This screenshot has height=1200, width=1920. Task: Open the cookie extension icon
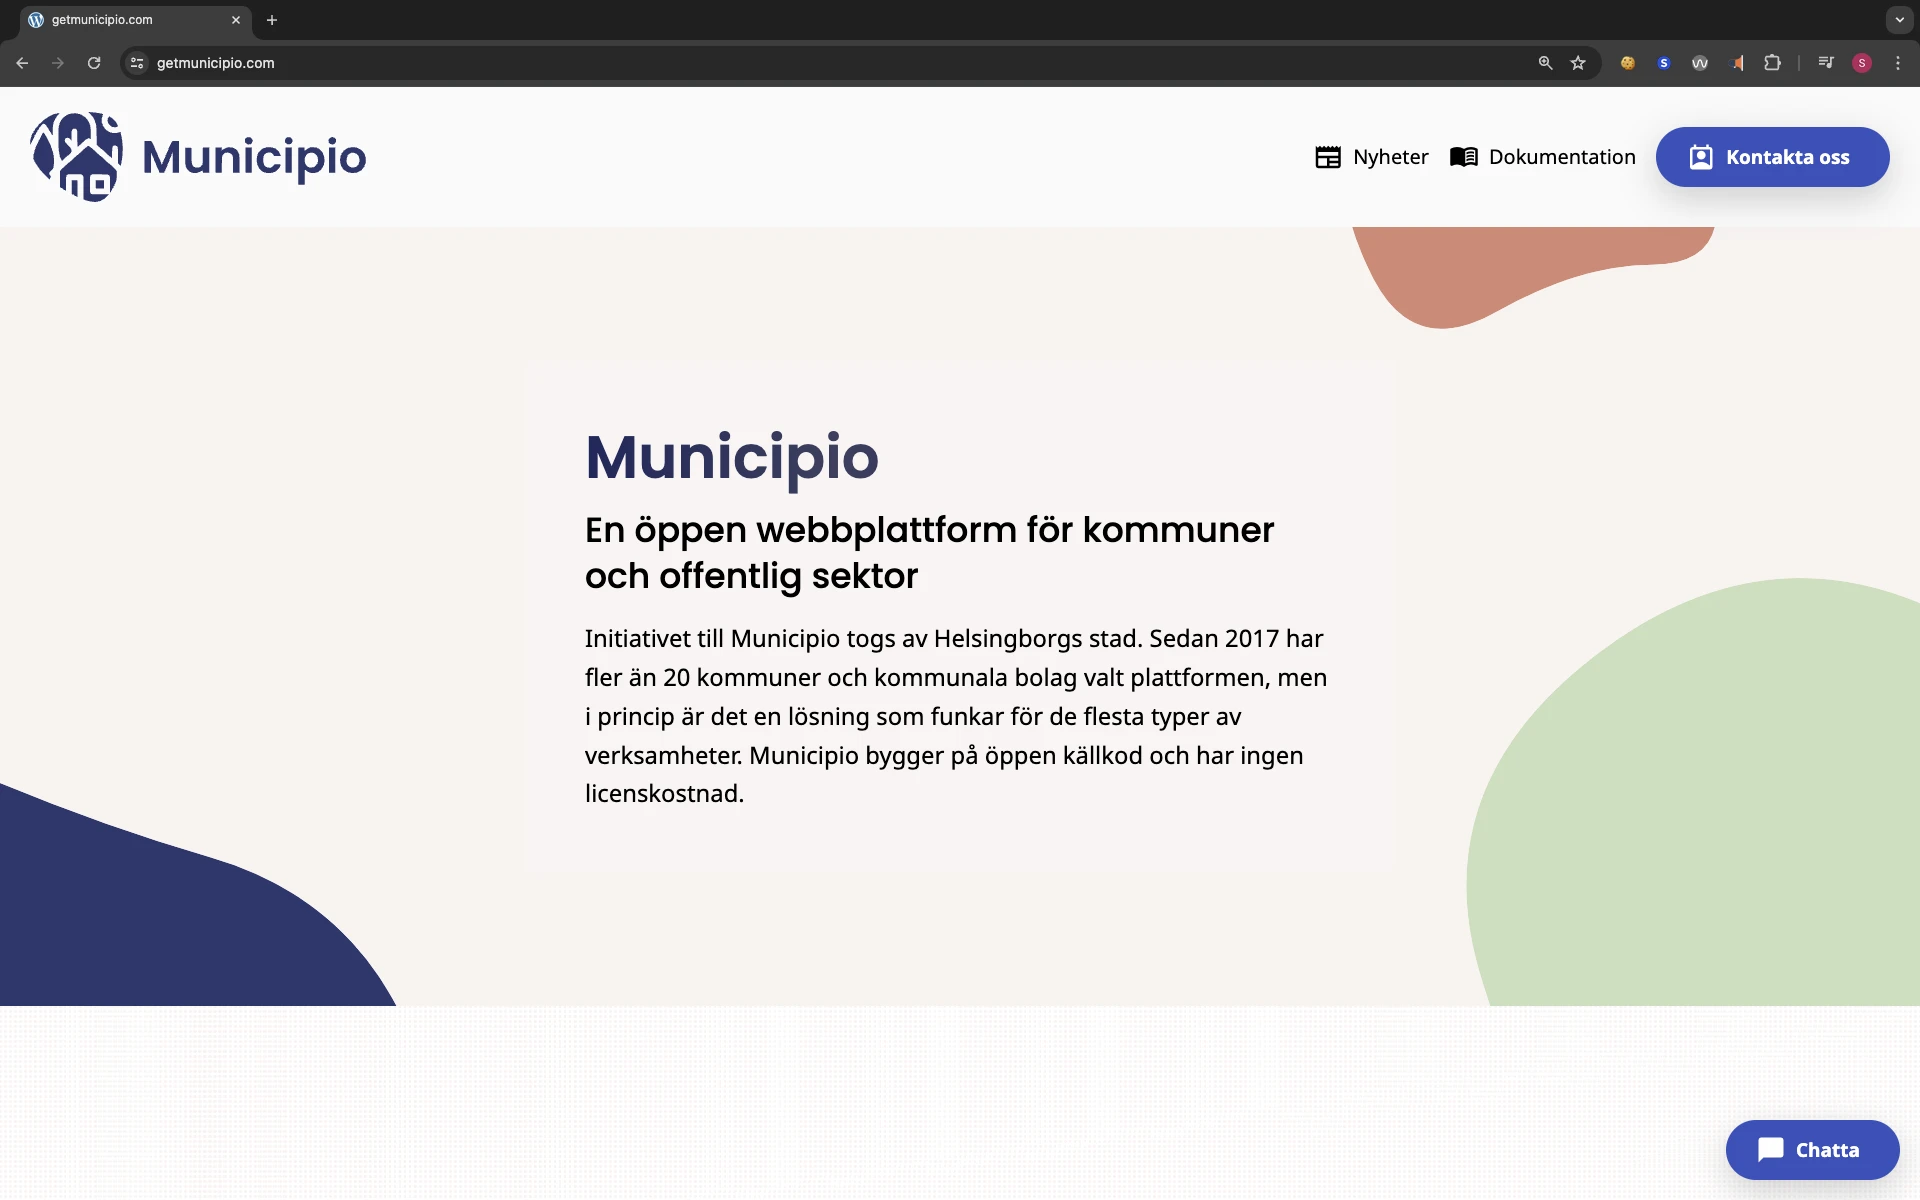(x=1628, y=63)
